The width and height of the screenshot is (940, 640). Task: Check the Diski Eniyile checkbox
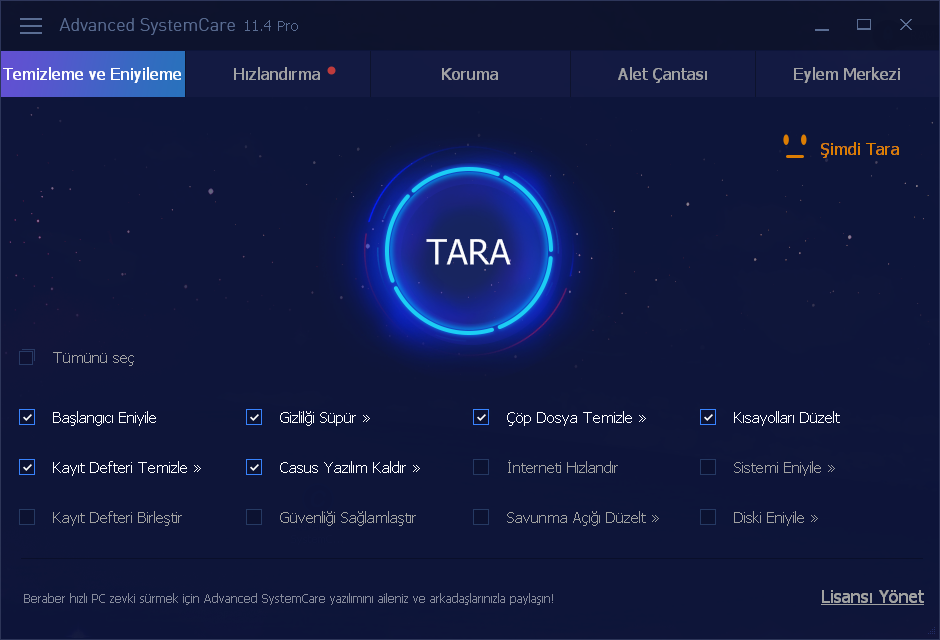coord(708,517)
